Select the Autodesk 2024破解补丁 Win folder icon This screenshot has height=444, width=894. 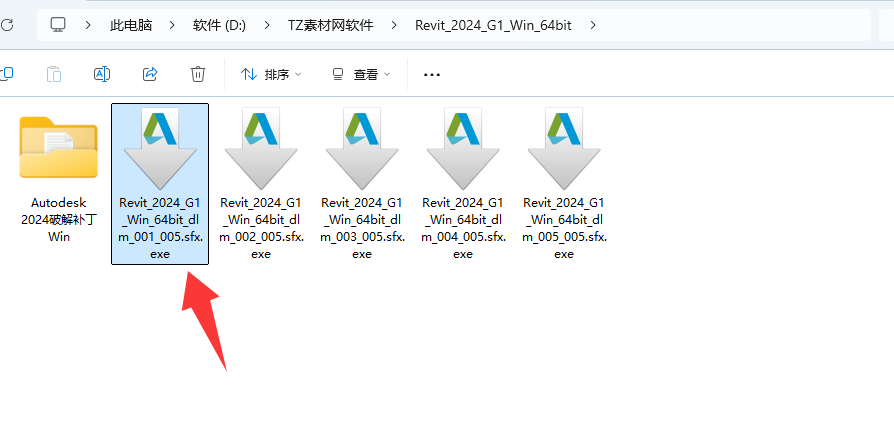(x=59, y=147)
